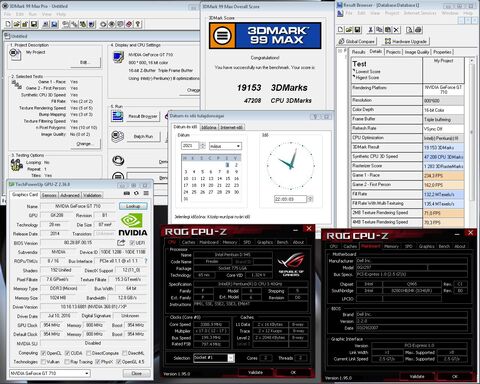Open the Internet Services menu in Result Browser
The height and width of the screenshot is (384, 480).
pos(420,13)
